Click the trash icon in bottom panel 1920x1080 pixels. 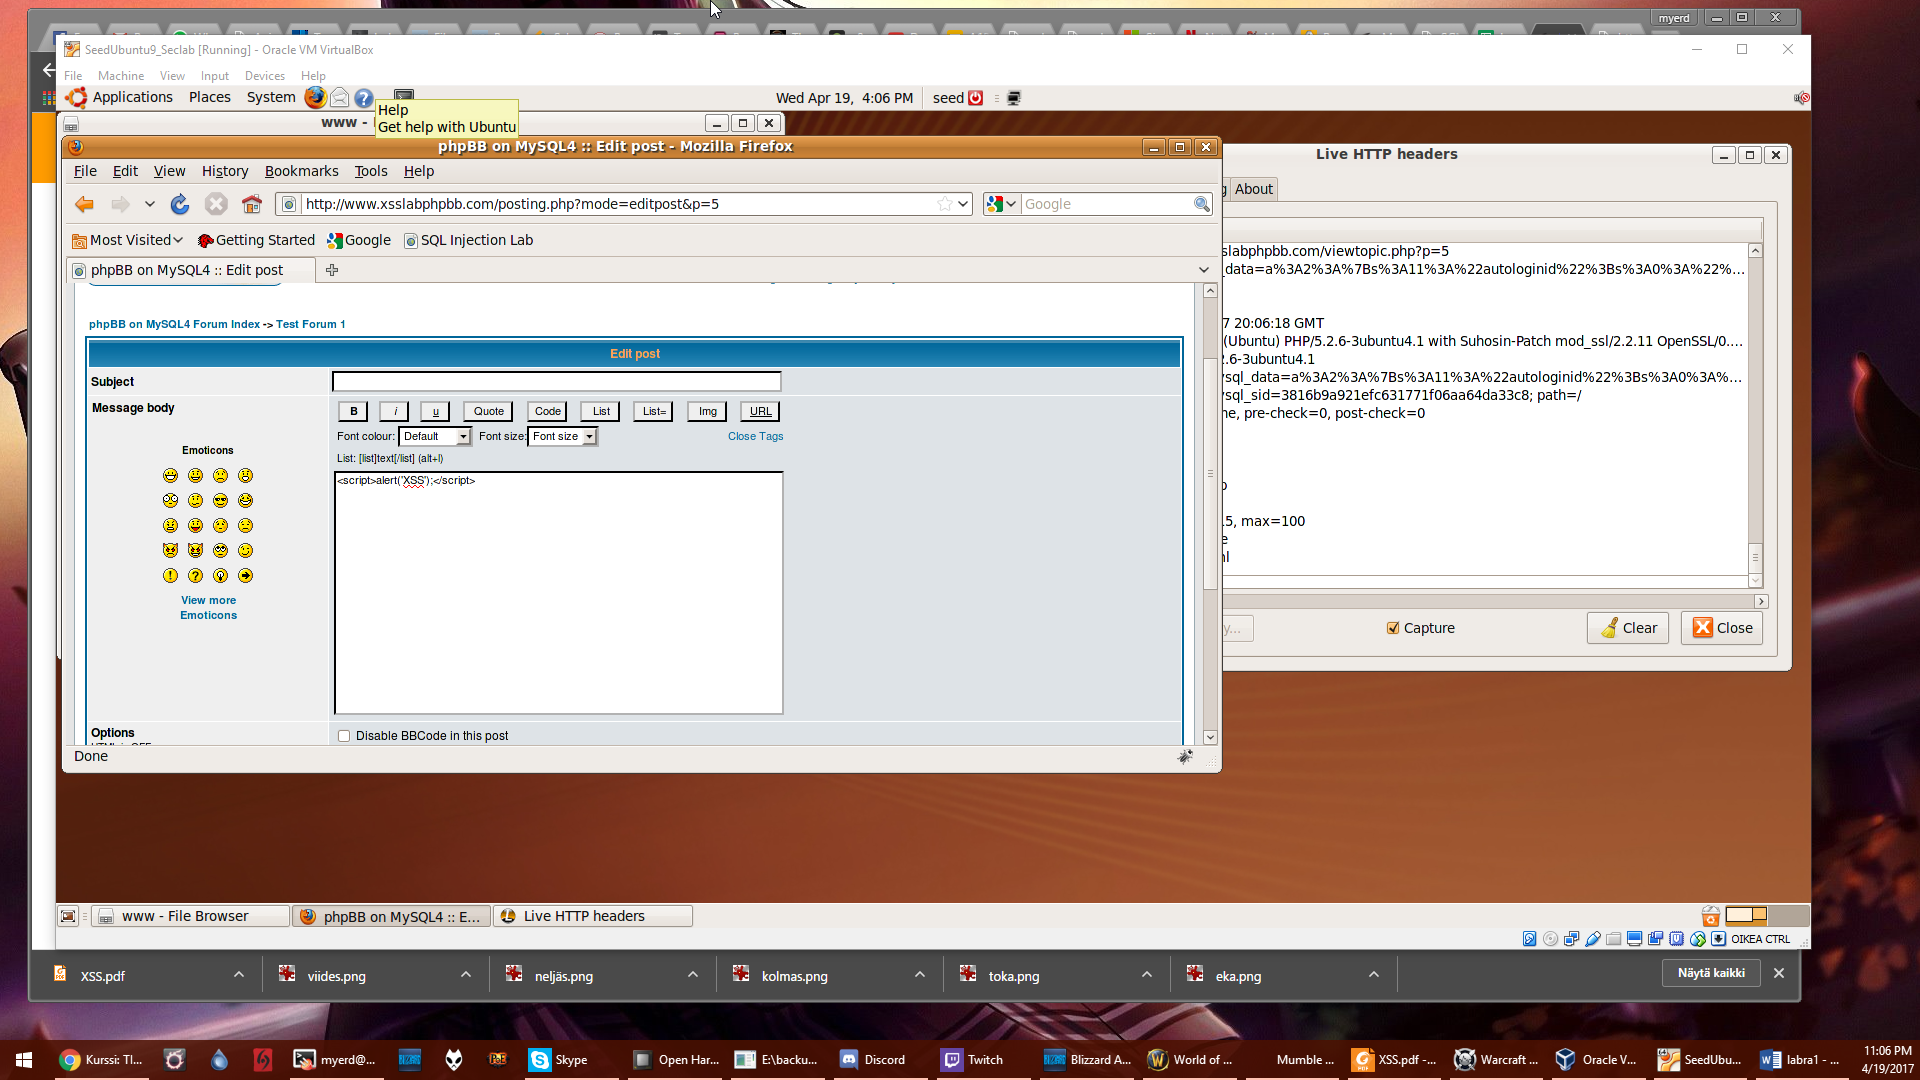[1711, 916]
